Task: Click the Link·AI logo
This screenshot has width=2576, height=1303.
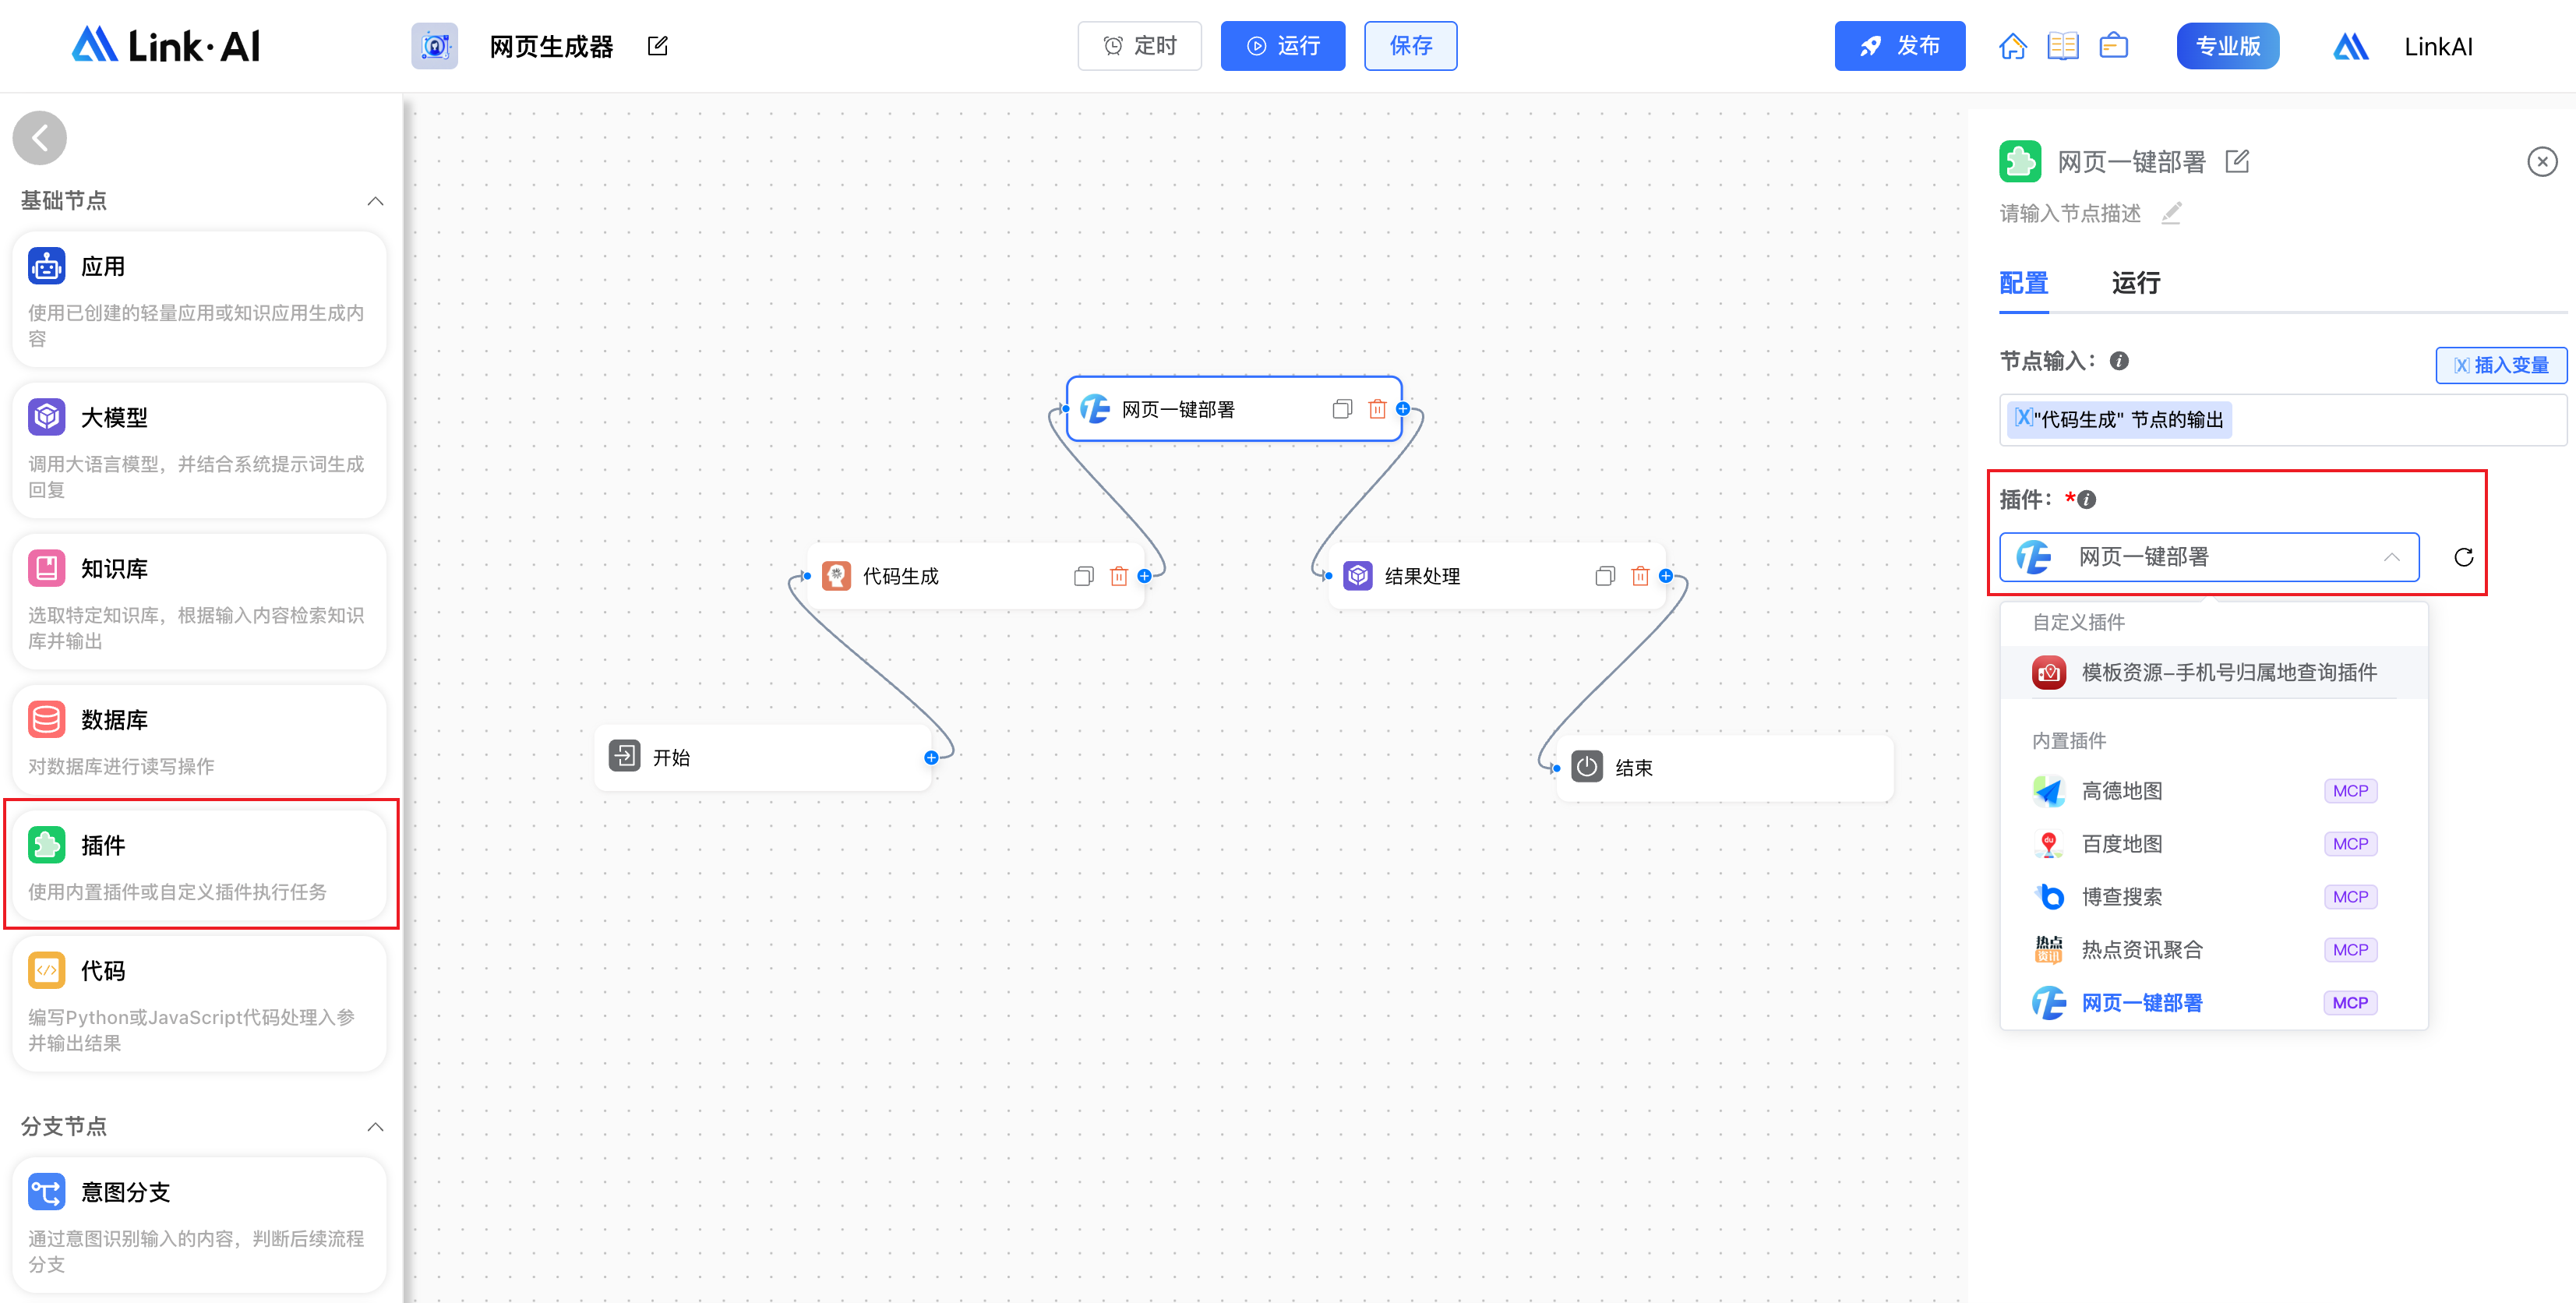Action: point(166,45)
